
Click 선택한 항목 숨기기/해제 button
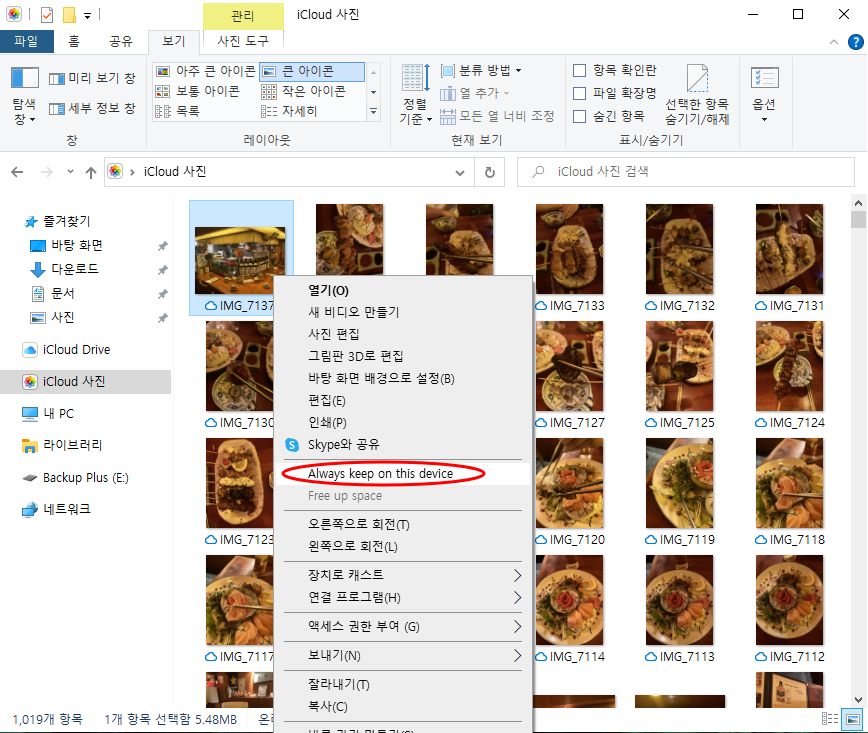pos(697,95)
